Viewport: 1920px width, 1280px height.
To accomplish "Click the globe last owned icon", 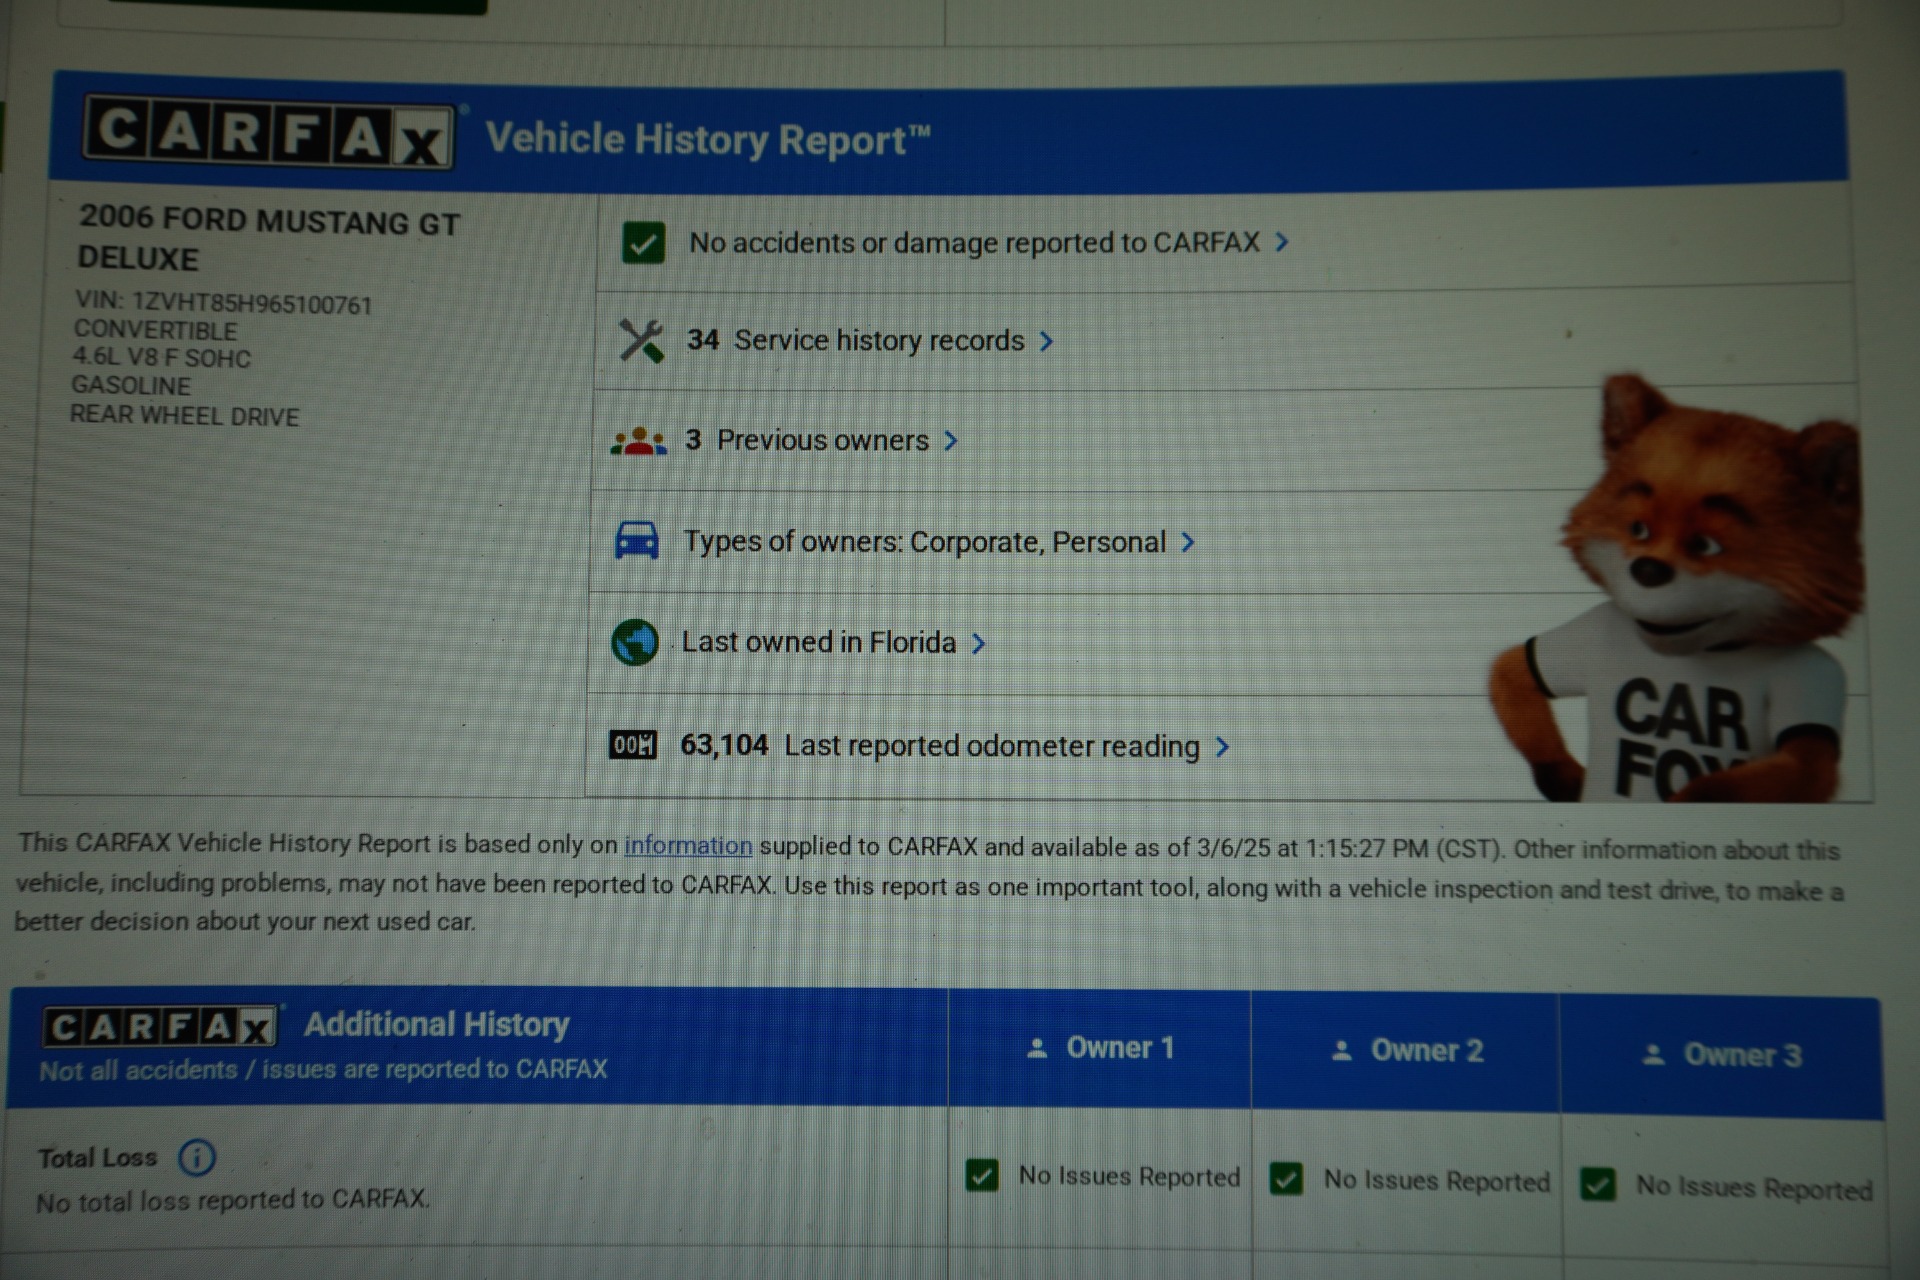I will click(635, 643).
